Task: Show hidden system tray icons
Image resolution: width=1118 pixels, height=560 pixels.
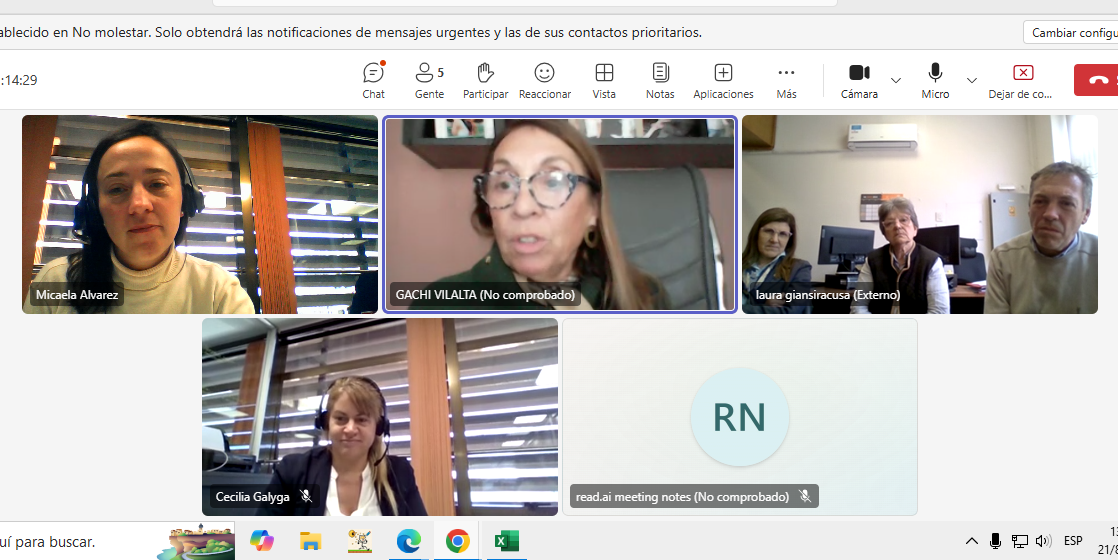Action: click(971, 541)
